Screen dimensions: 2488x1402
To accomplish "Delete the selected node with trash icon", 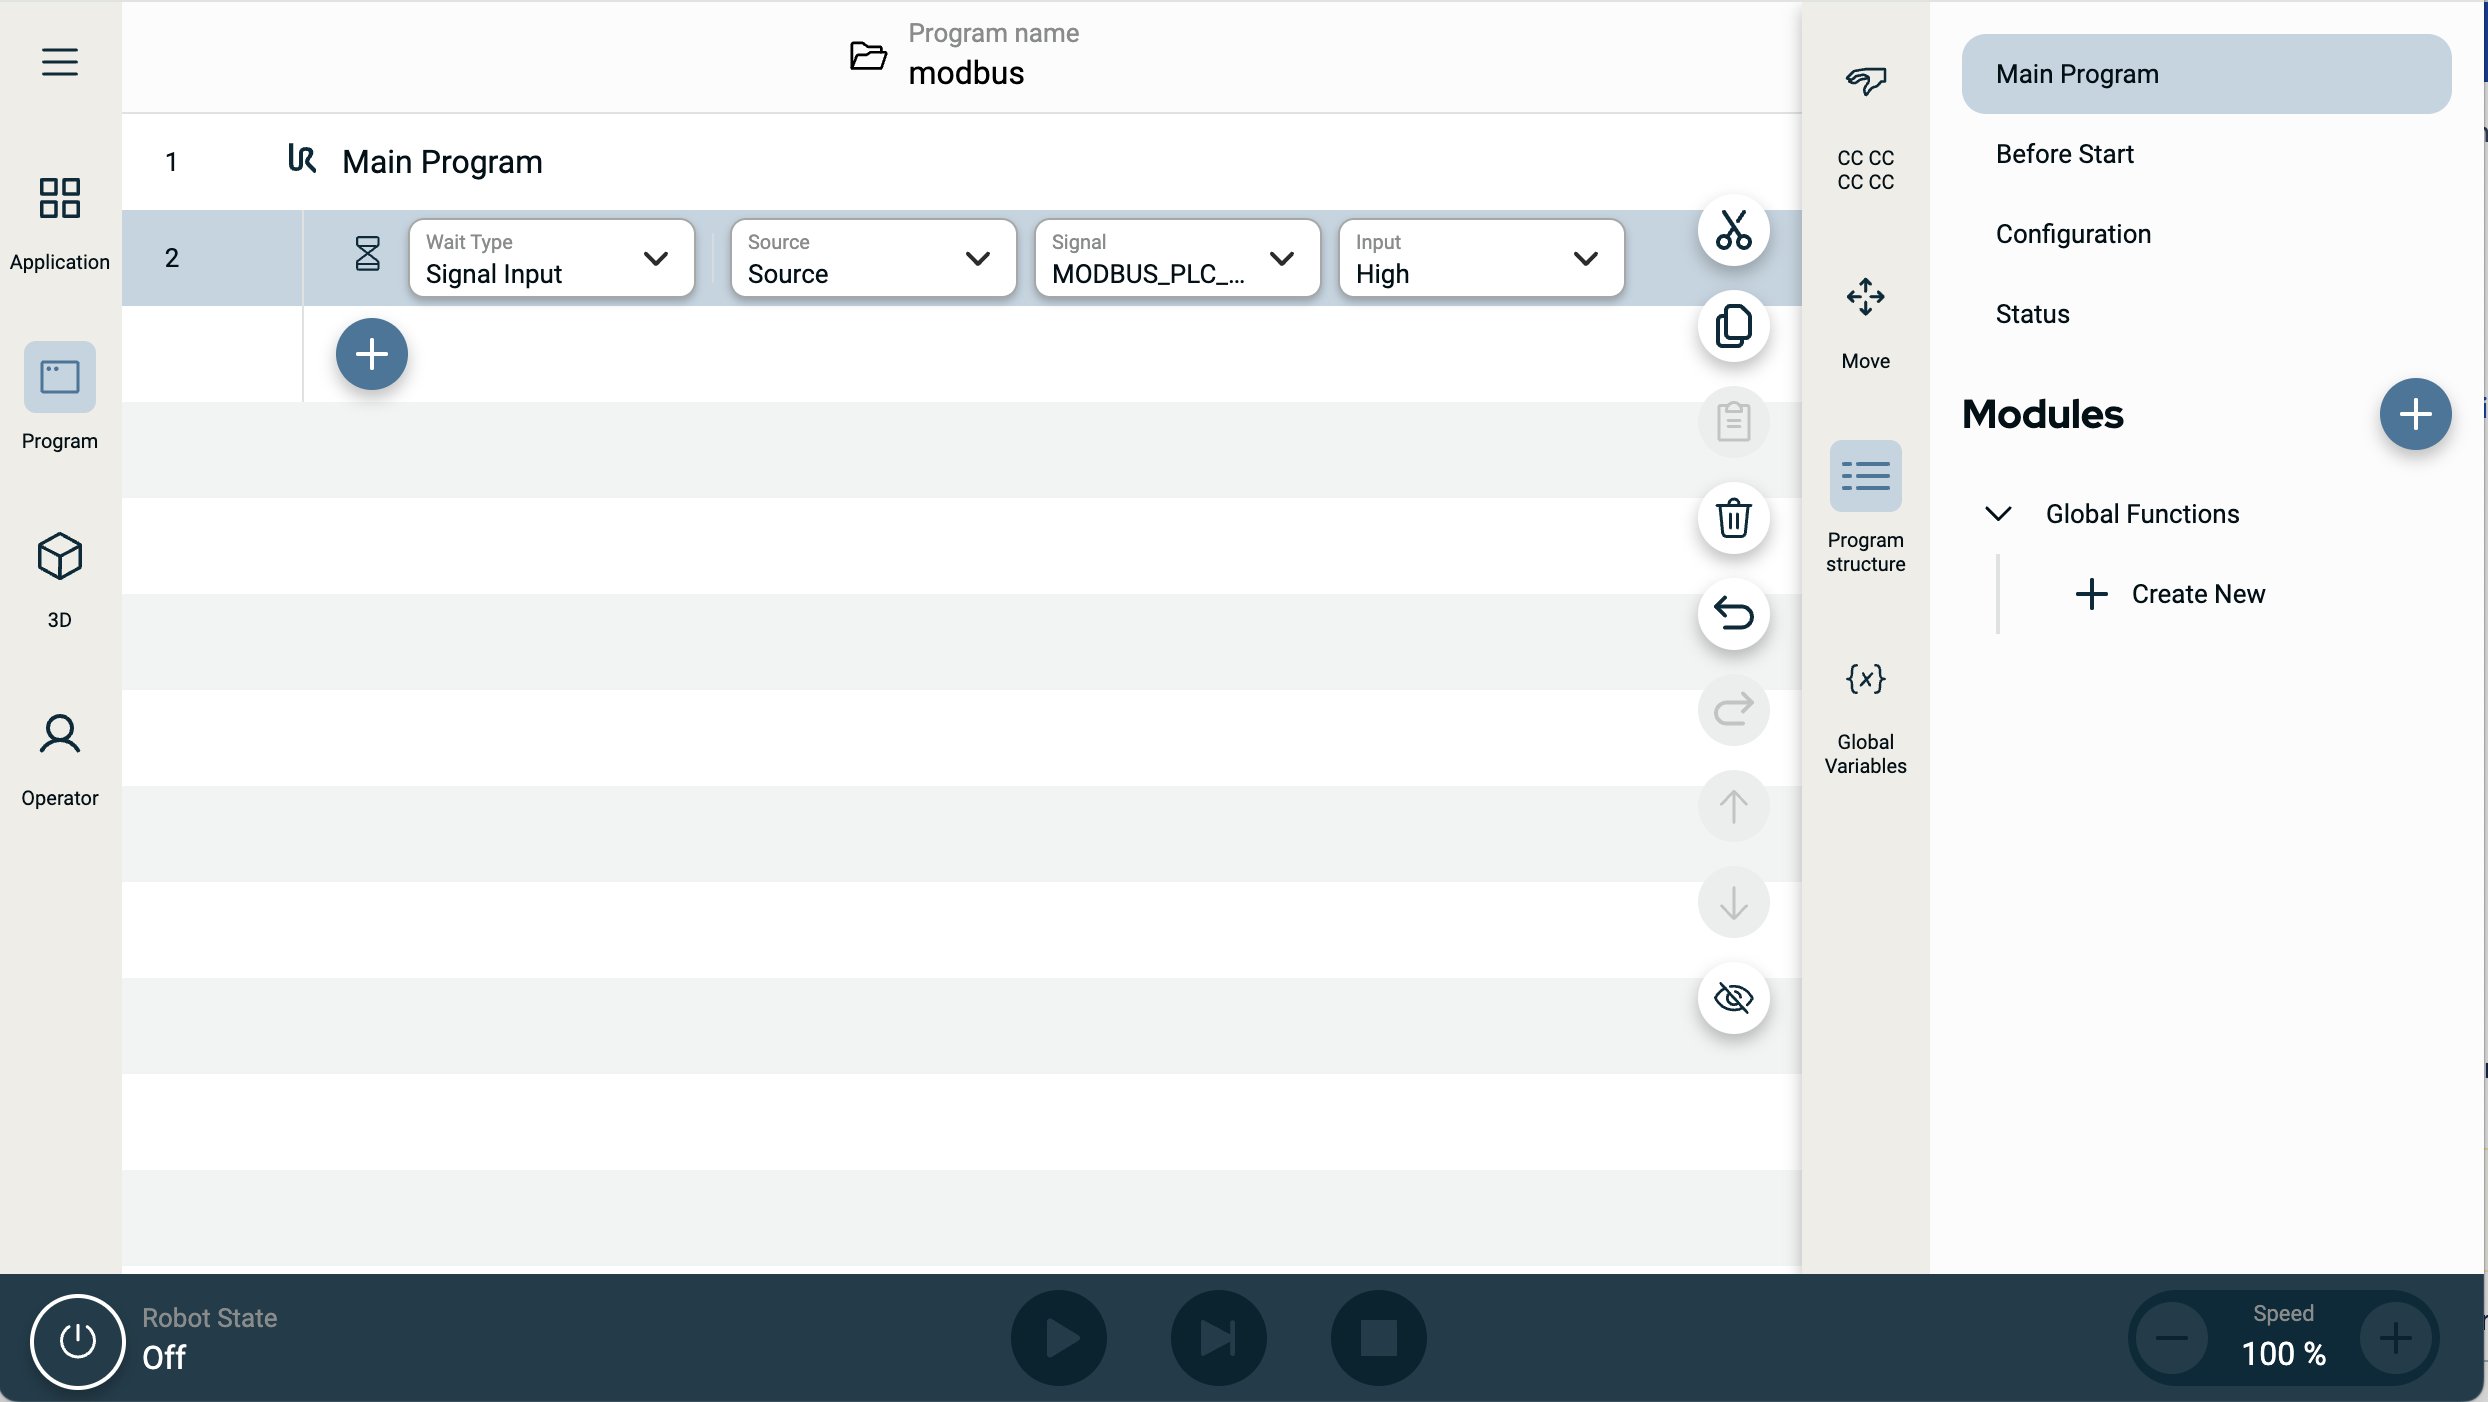I will coord(1733,518).
